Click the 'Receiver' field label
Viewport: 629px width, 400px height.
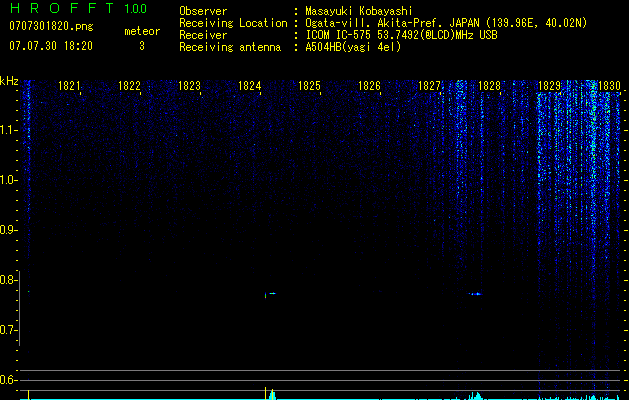tap(203, 35)
